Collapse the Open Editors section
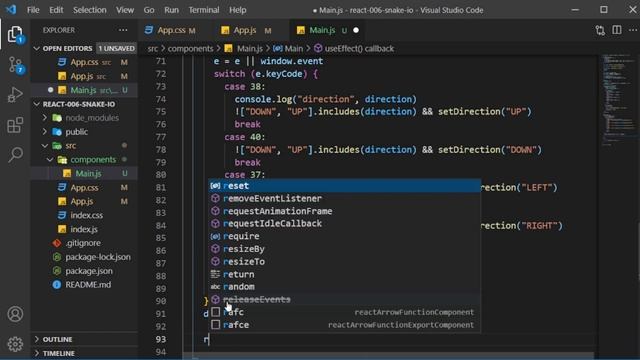 pos(84,48)
